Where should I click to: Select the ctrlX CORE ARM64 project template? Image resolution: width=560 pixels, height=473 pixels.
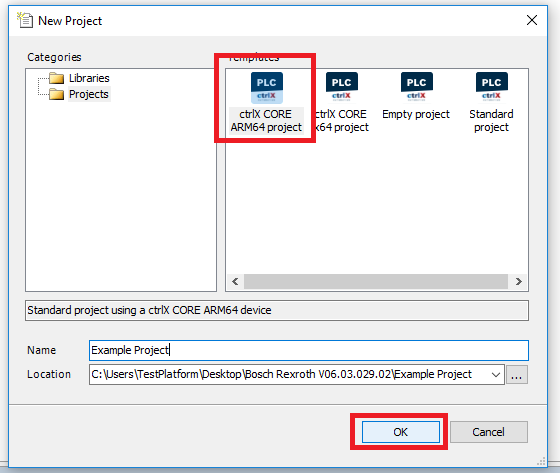point(266,103)
